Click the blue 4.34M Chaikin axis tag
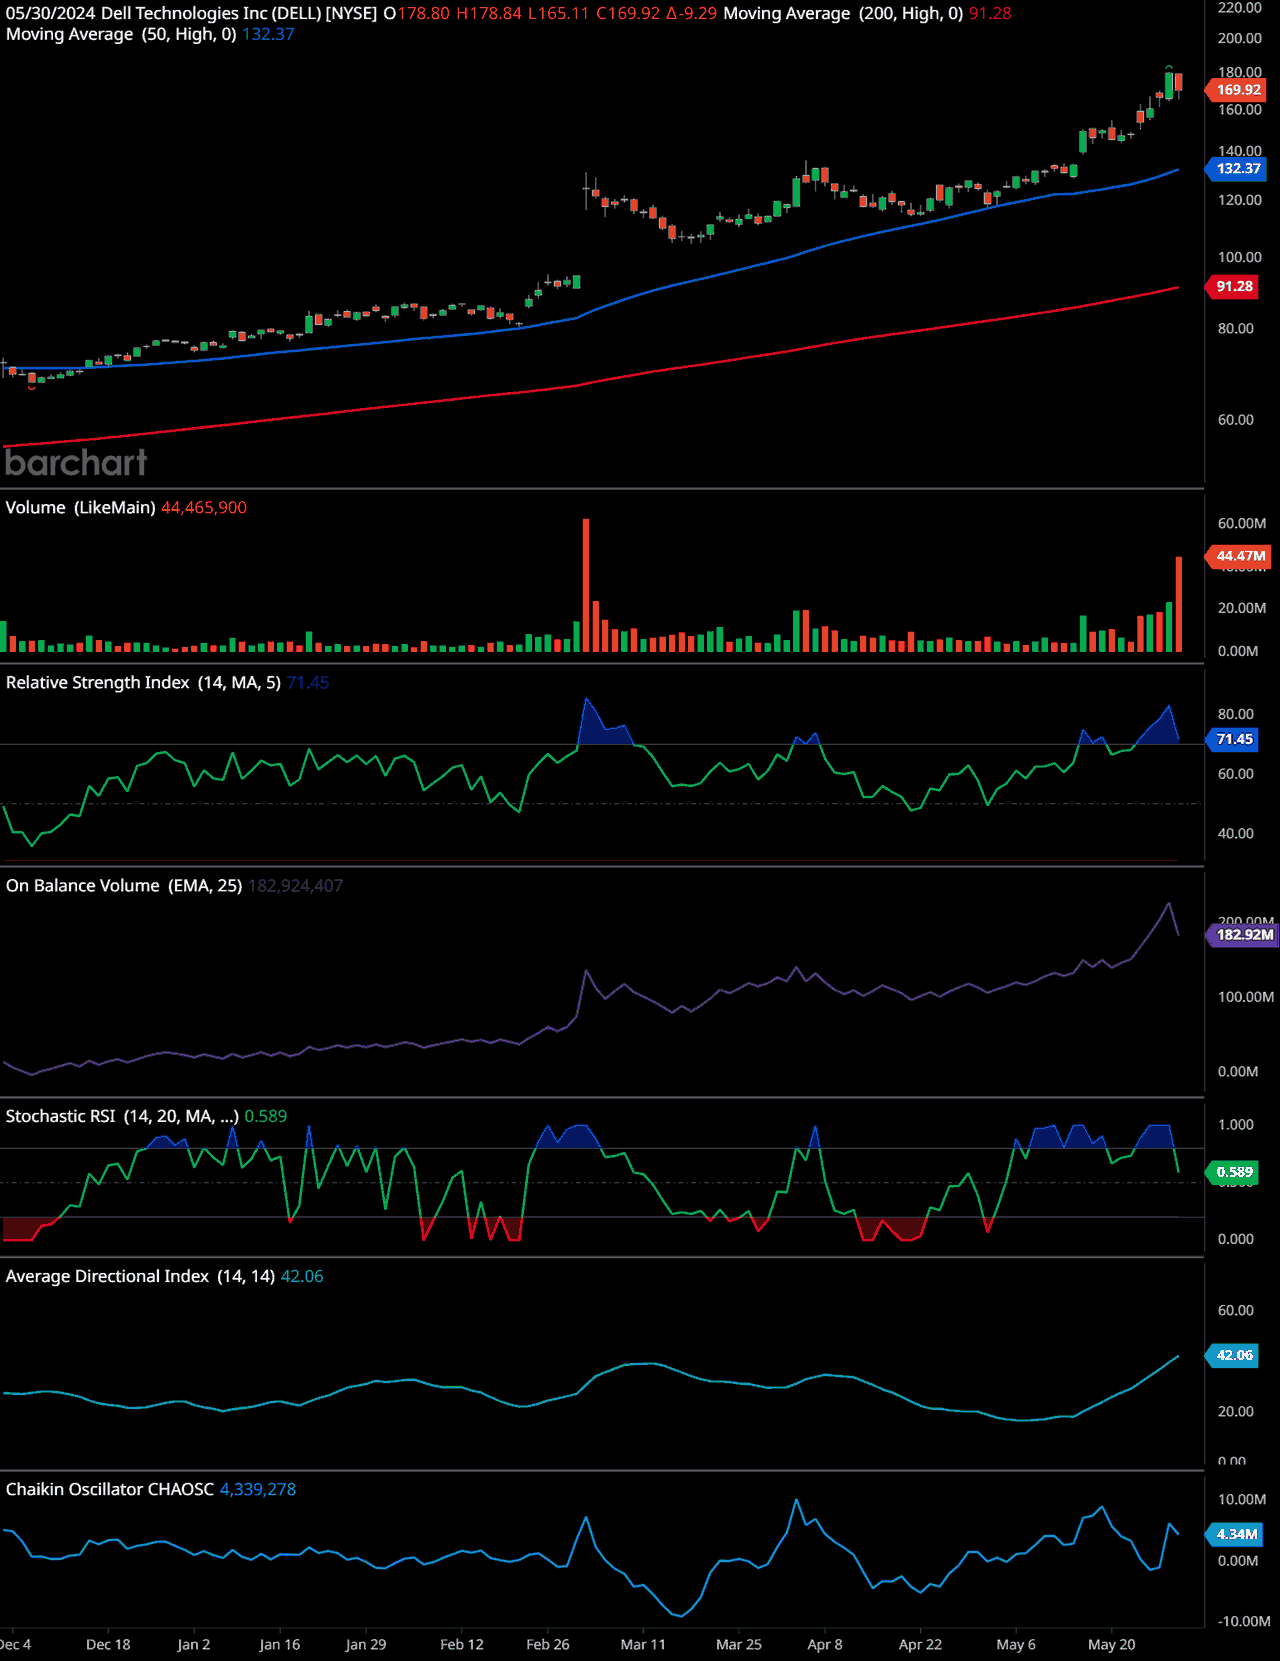The width and height of the screenshot is (1280, 1661). coord(1236,1534)
